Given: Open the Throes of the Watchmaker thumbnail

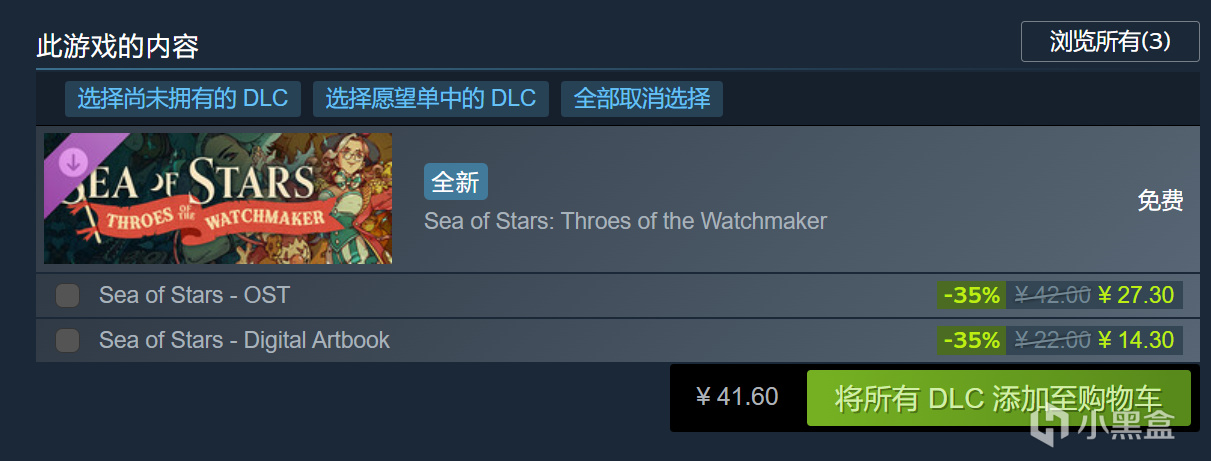Looking at the screenshot, I should [218, 199].
